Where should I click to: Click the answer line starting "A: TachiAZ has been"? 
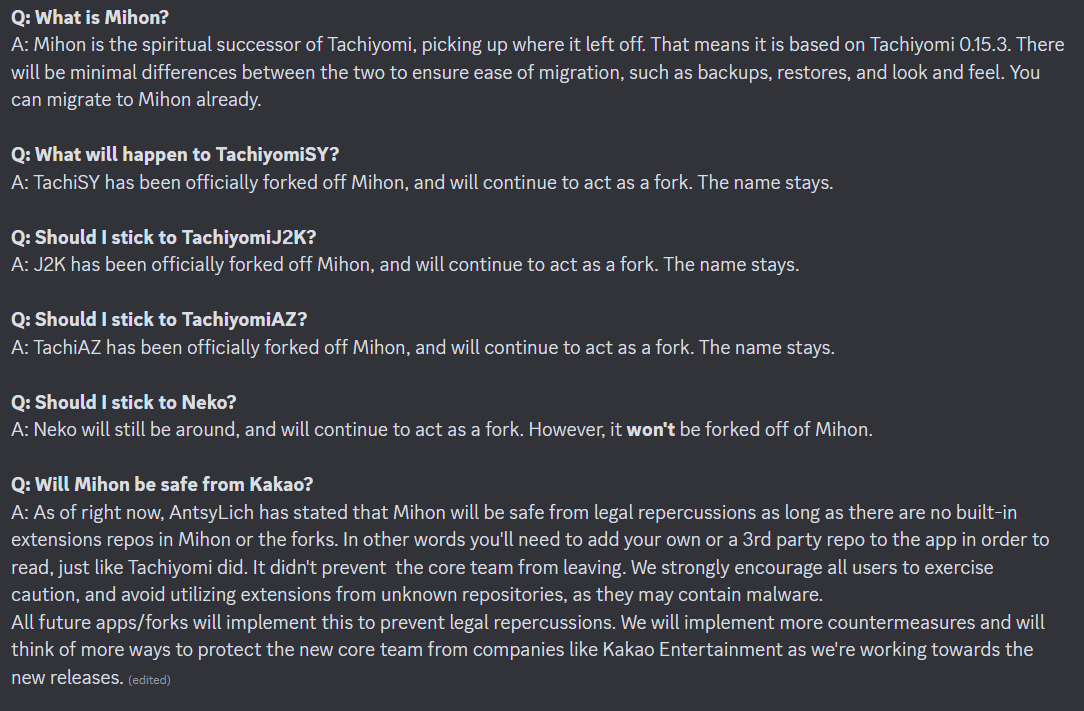[x=422, y=347]
